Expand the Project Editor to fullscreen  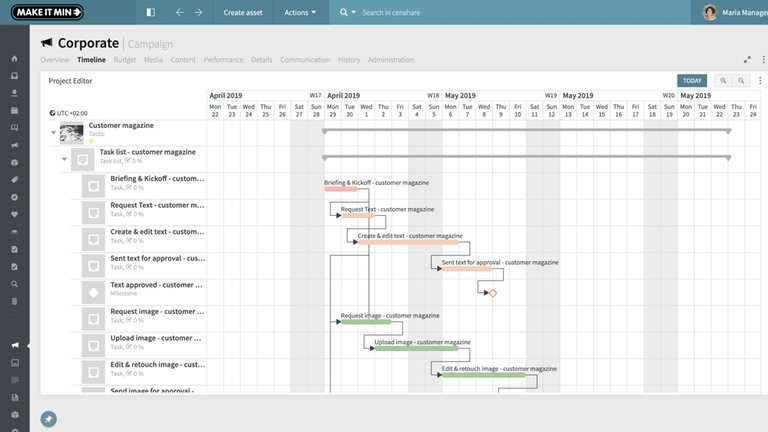tap(746, 59)
